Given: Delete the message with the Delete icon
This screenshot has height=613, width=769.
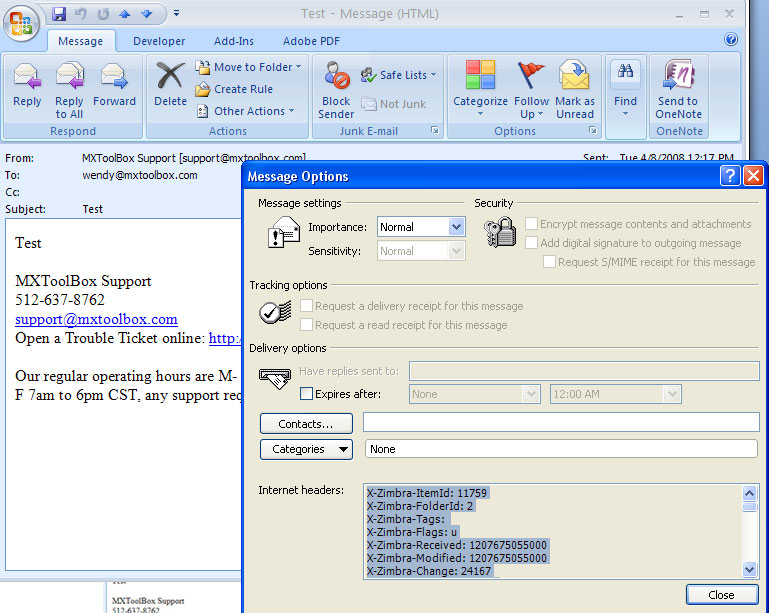Looking at the screenshot, I should [170, 78].
